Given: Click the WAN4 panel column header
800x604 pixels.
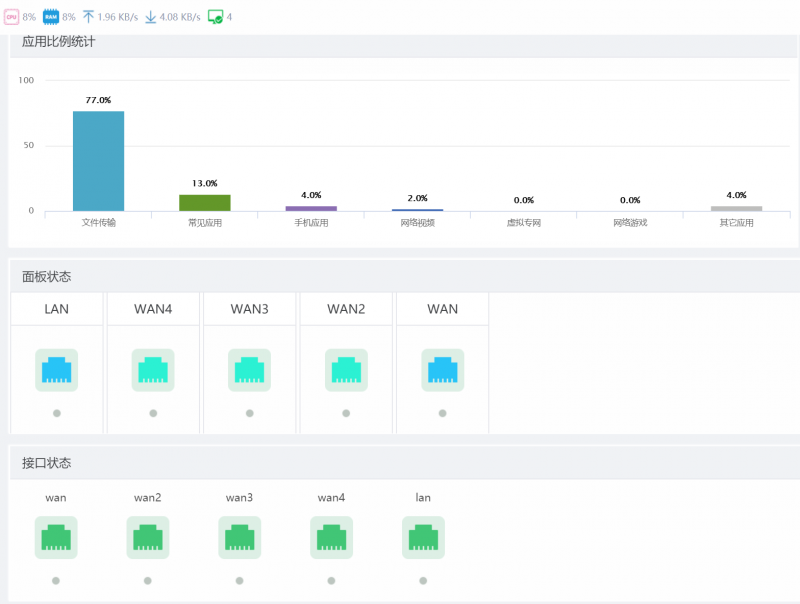Looking at the screenshot, I should coord(153,309).
